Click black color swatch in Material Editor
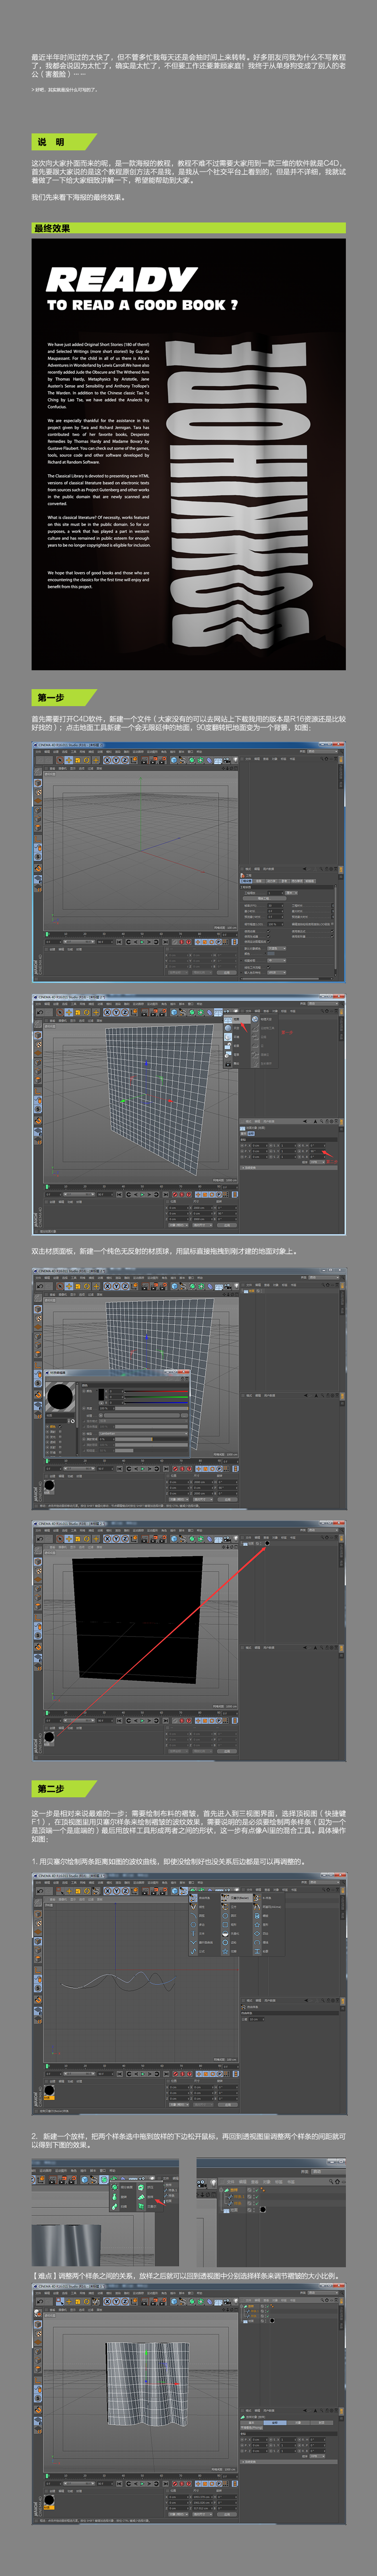 coord(101,1395)
